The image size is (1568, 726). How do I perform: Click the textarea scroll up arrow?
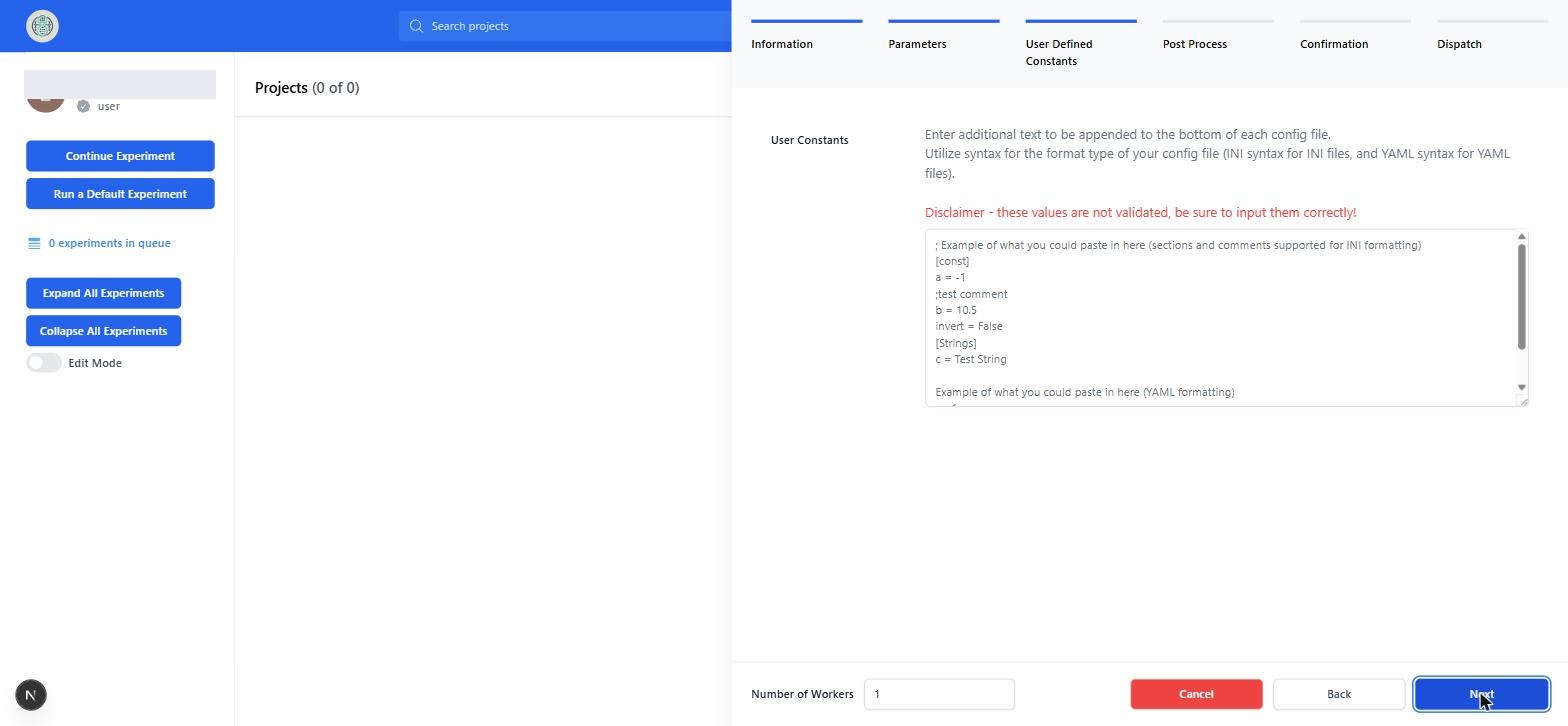pyautogui.click(x=1522, y=237)
